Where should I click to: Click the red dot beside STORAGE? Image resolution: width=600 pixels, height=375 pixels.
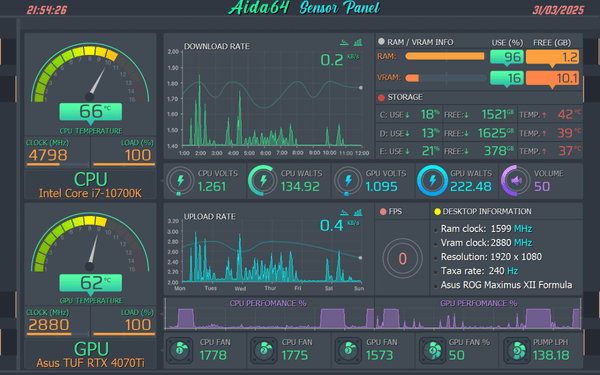(x=381, y=97)
